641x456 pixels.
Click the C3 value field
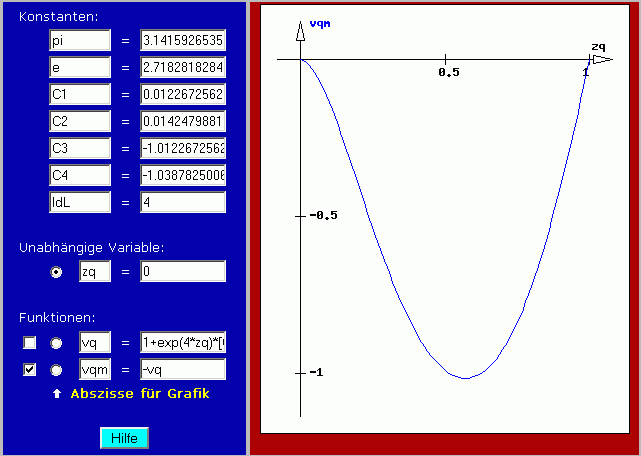183,148
